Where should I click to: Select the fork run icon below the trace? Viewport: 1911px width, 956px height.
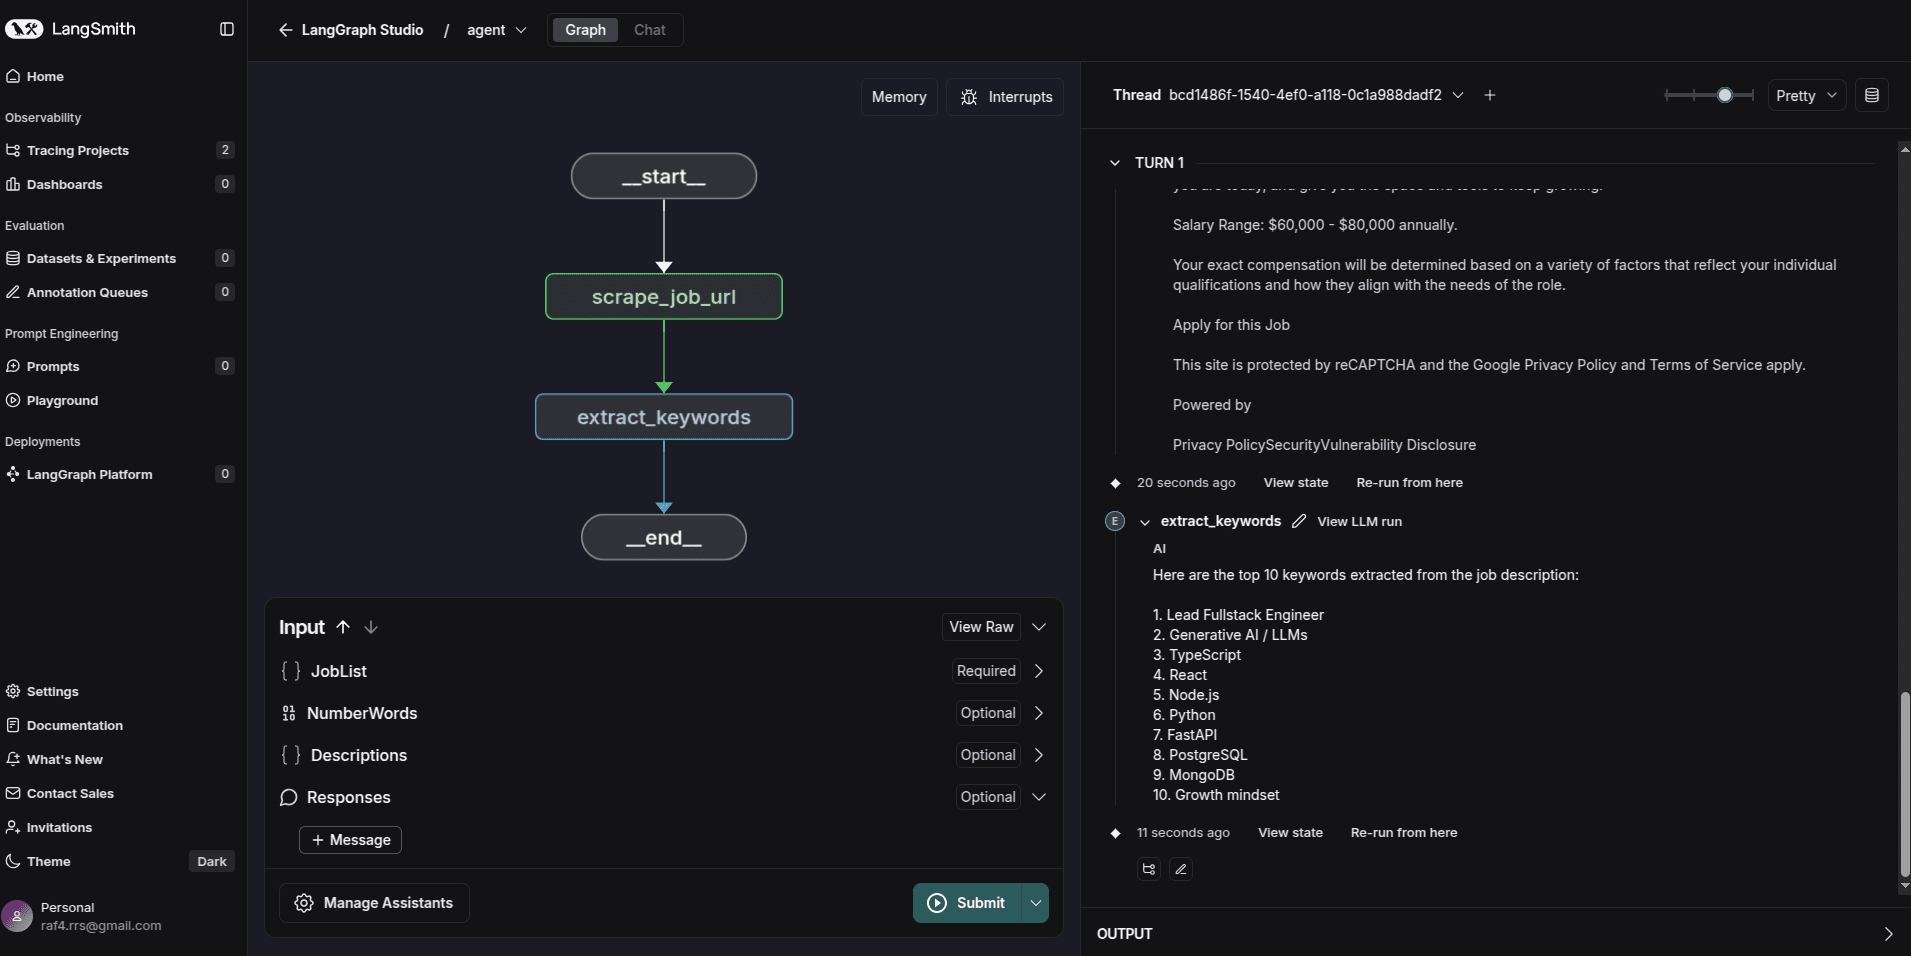coord(1148,869)
